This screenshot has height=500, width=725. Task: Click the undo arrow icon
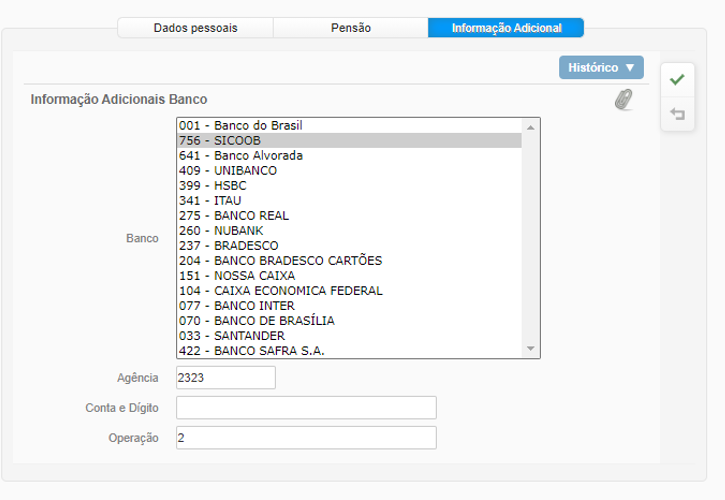677,115
